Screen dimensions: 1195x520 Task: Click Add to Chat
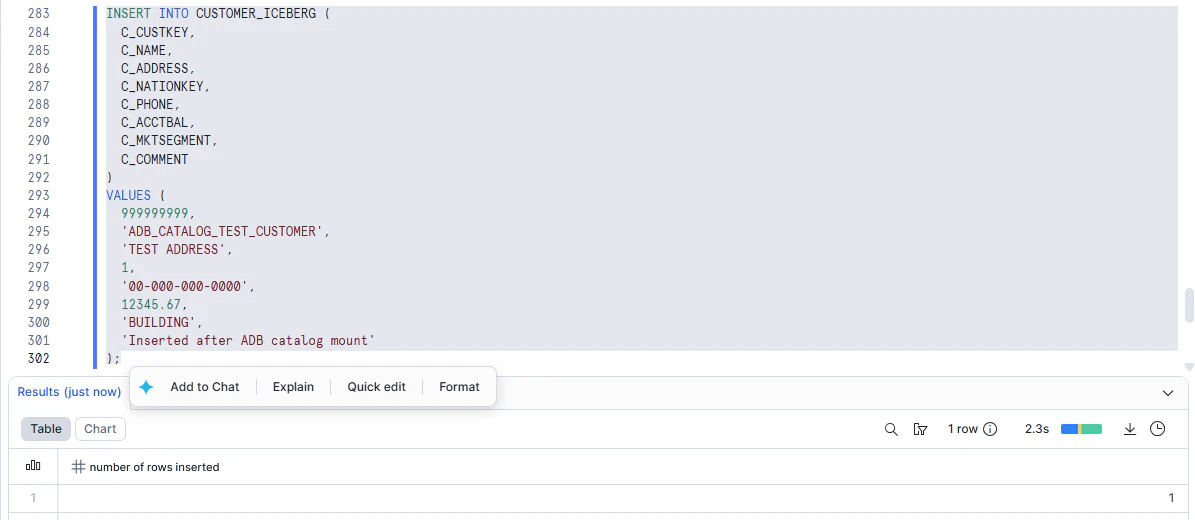click(x=204, y=387)
